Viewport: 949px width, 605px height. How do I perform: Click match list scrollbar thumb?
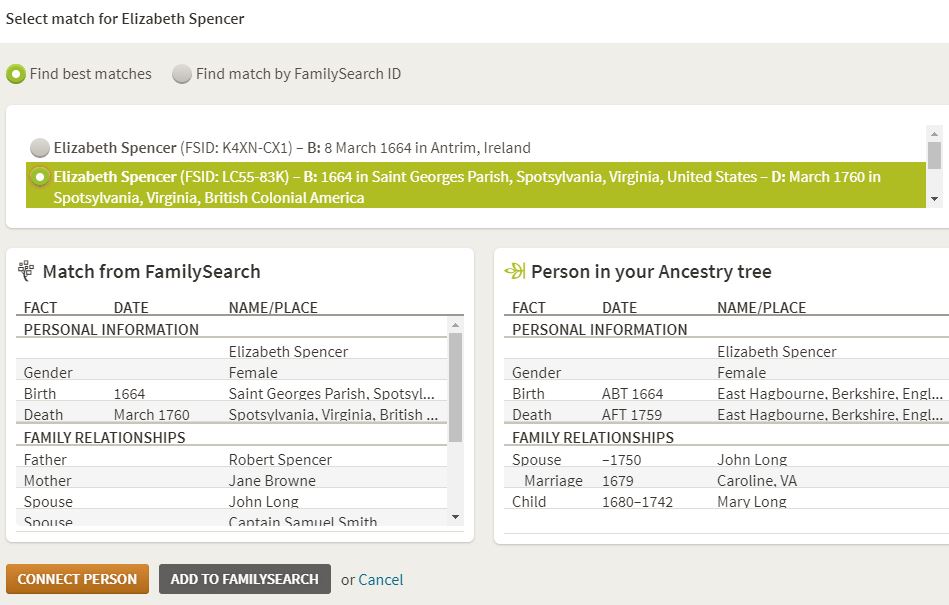click(x=934, y=155)
